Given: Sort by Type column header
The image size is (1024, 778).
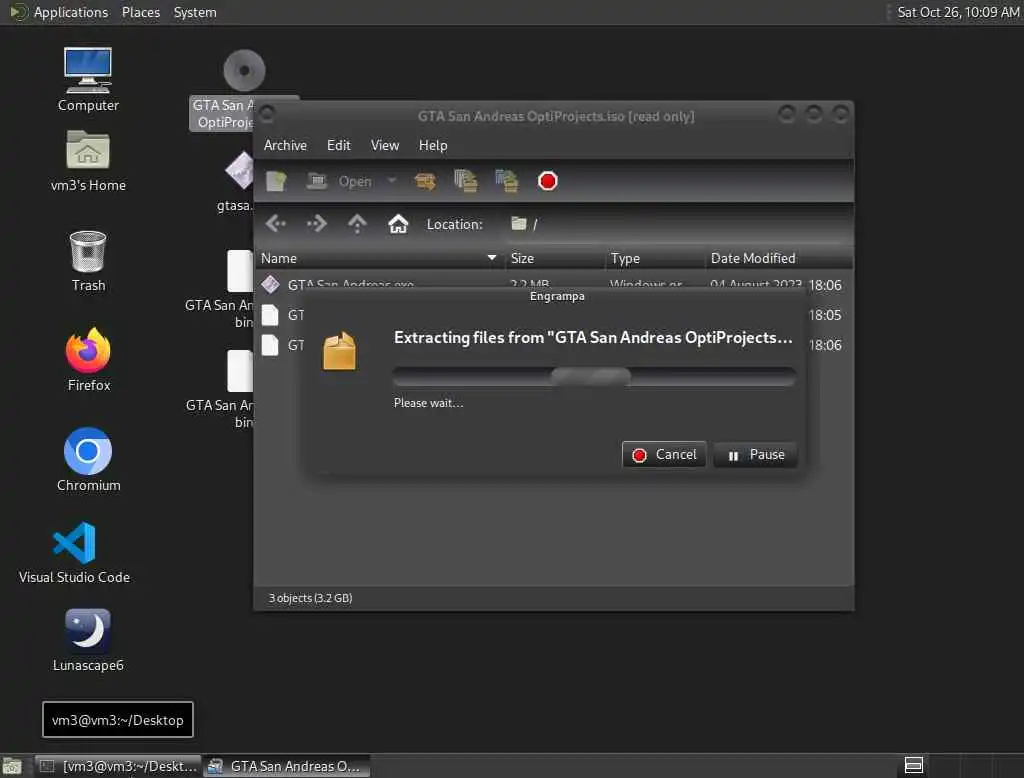Looking at the screenshot, I should 655,258.
